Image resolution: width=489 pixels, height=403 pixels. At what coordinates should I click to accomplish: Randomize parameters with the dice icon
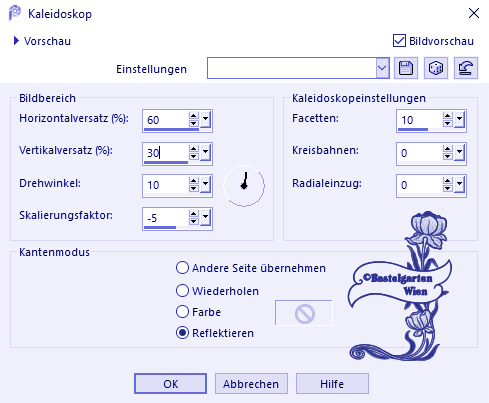coord(436,68)
